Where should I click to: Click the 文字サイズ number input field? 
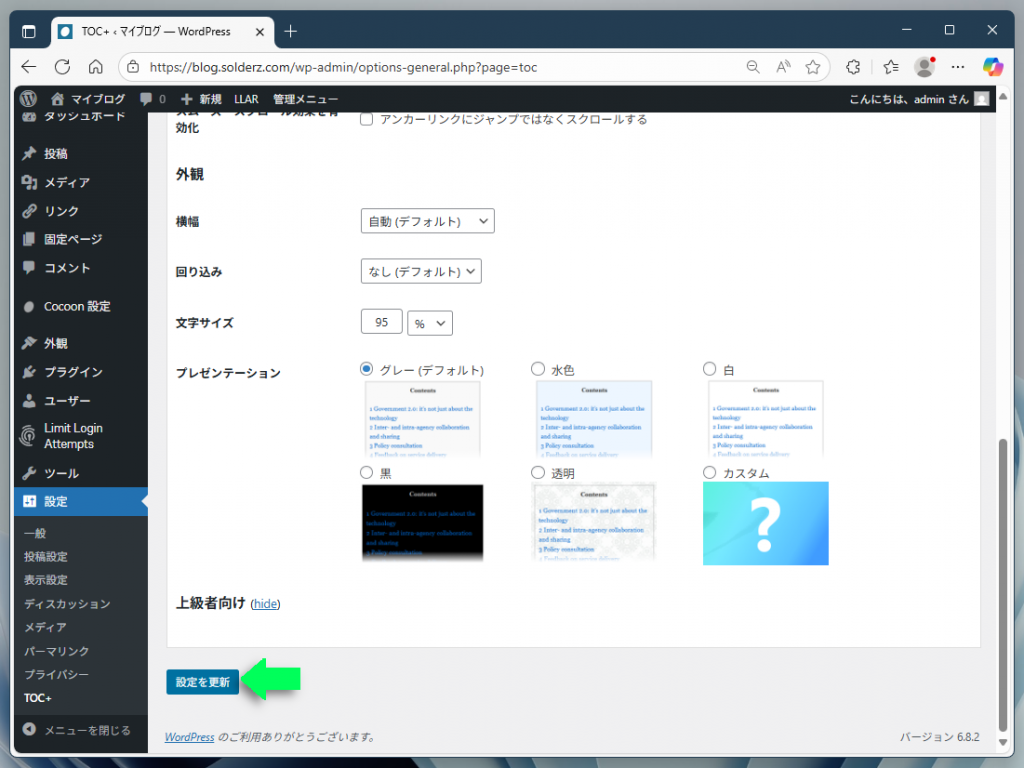pyautogui.click(x=381, y=322)
